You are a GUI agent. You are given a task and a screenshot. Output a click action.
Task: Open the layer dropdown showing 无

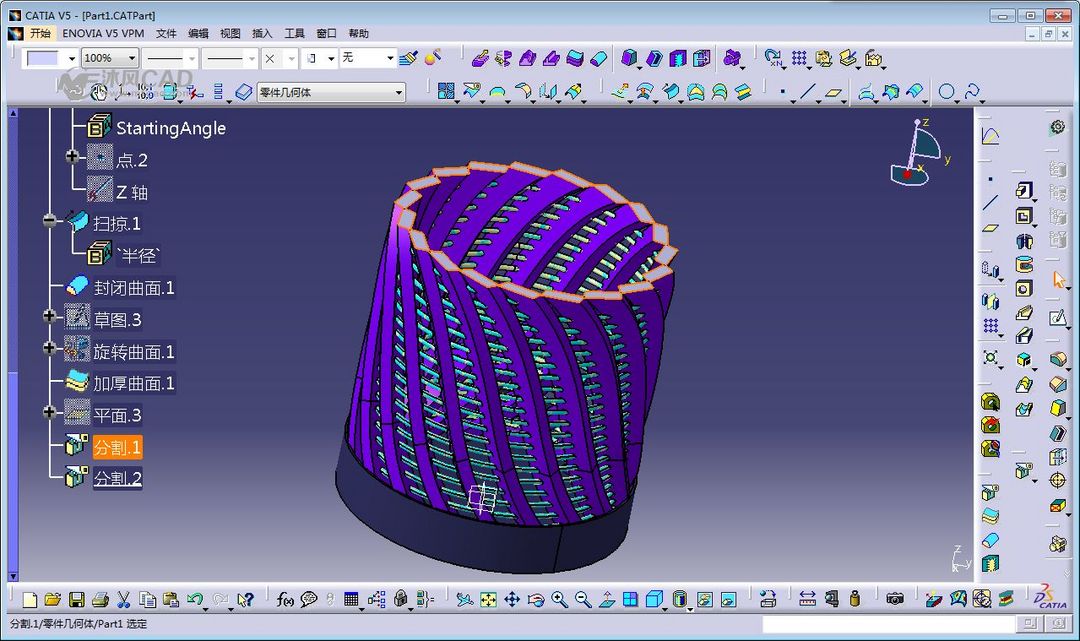390,59
